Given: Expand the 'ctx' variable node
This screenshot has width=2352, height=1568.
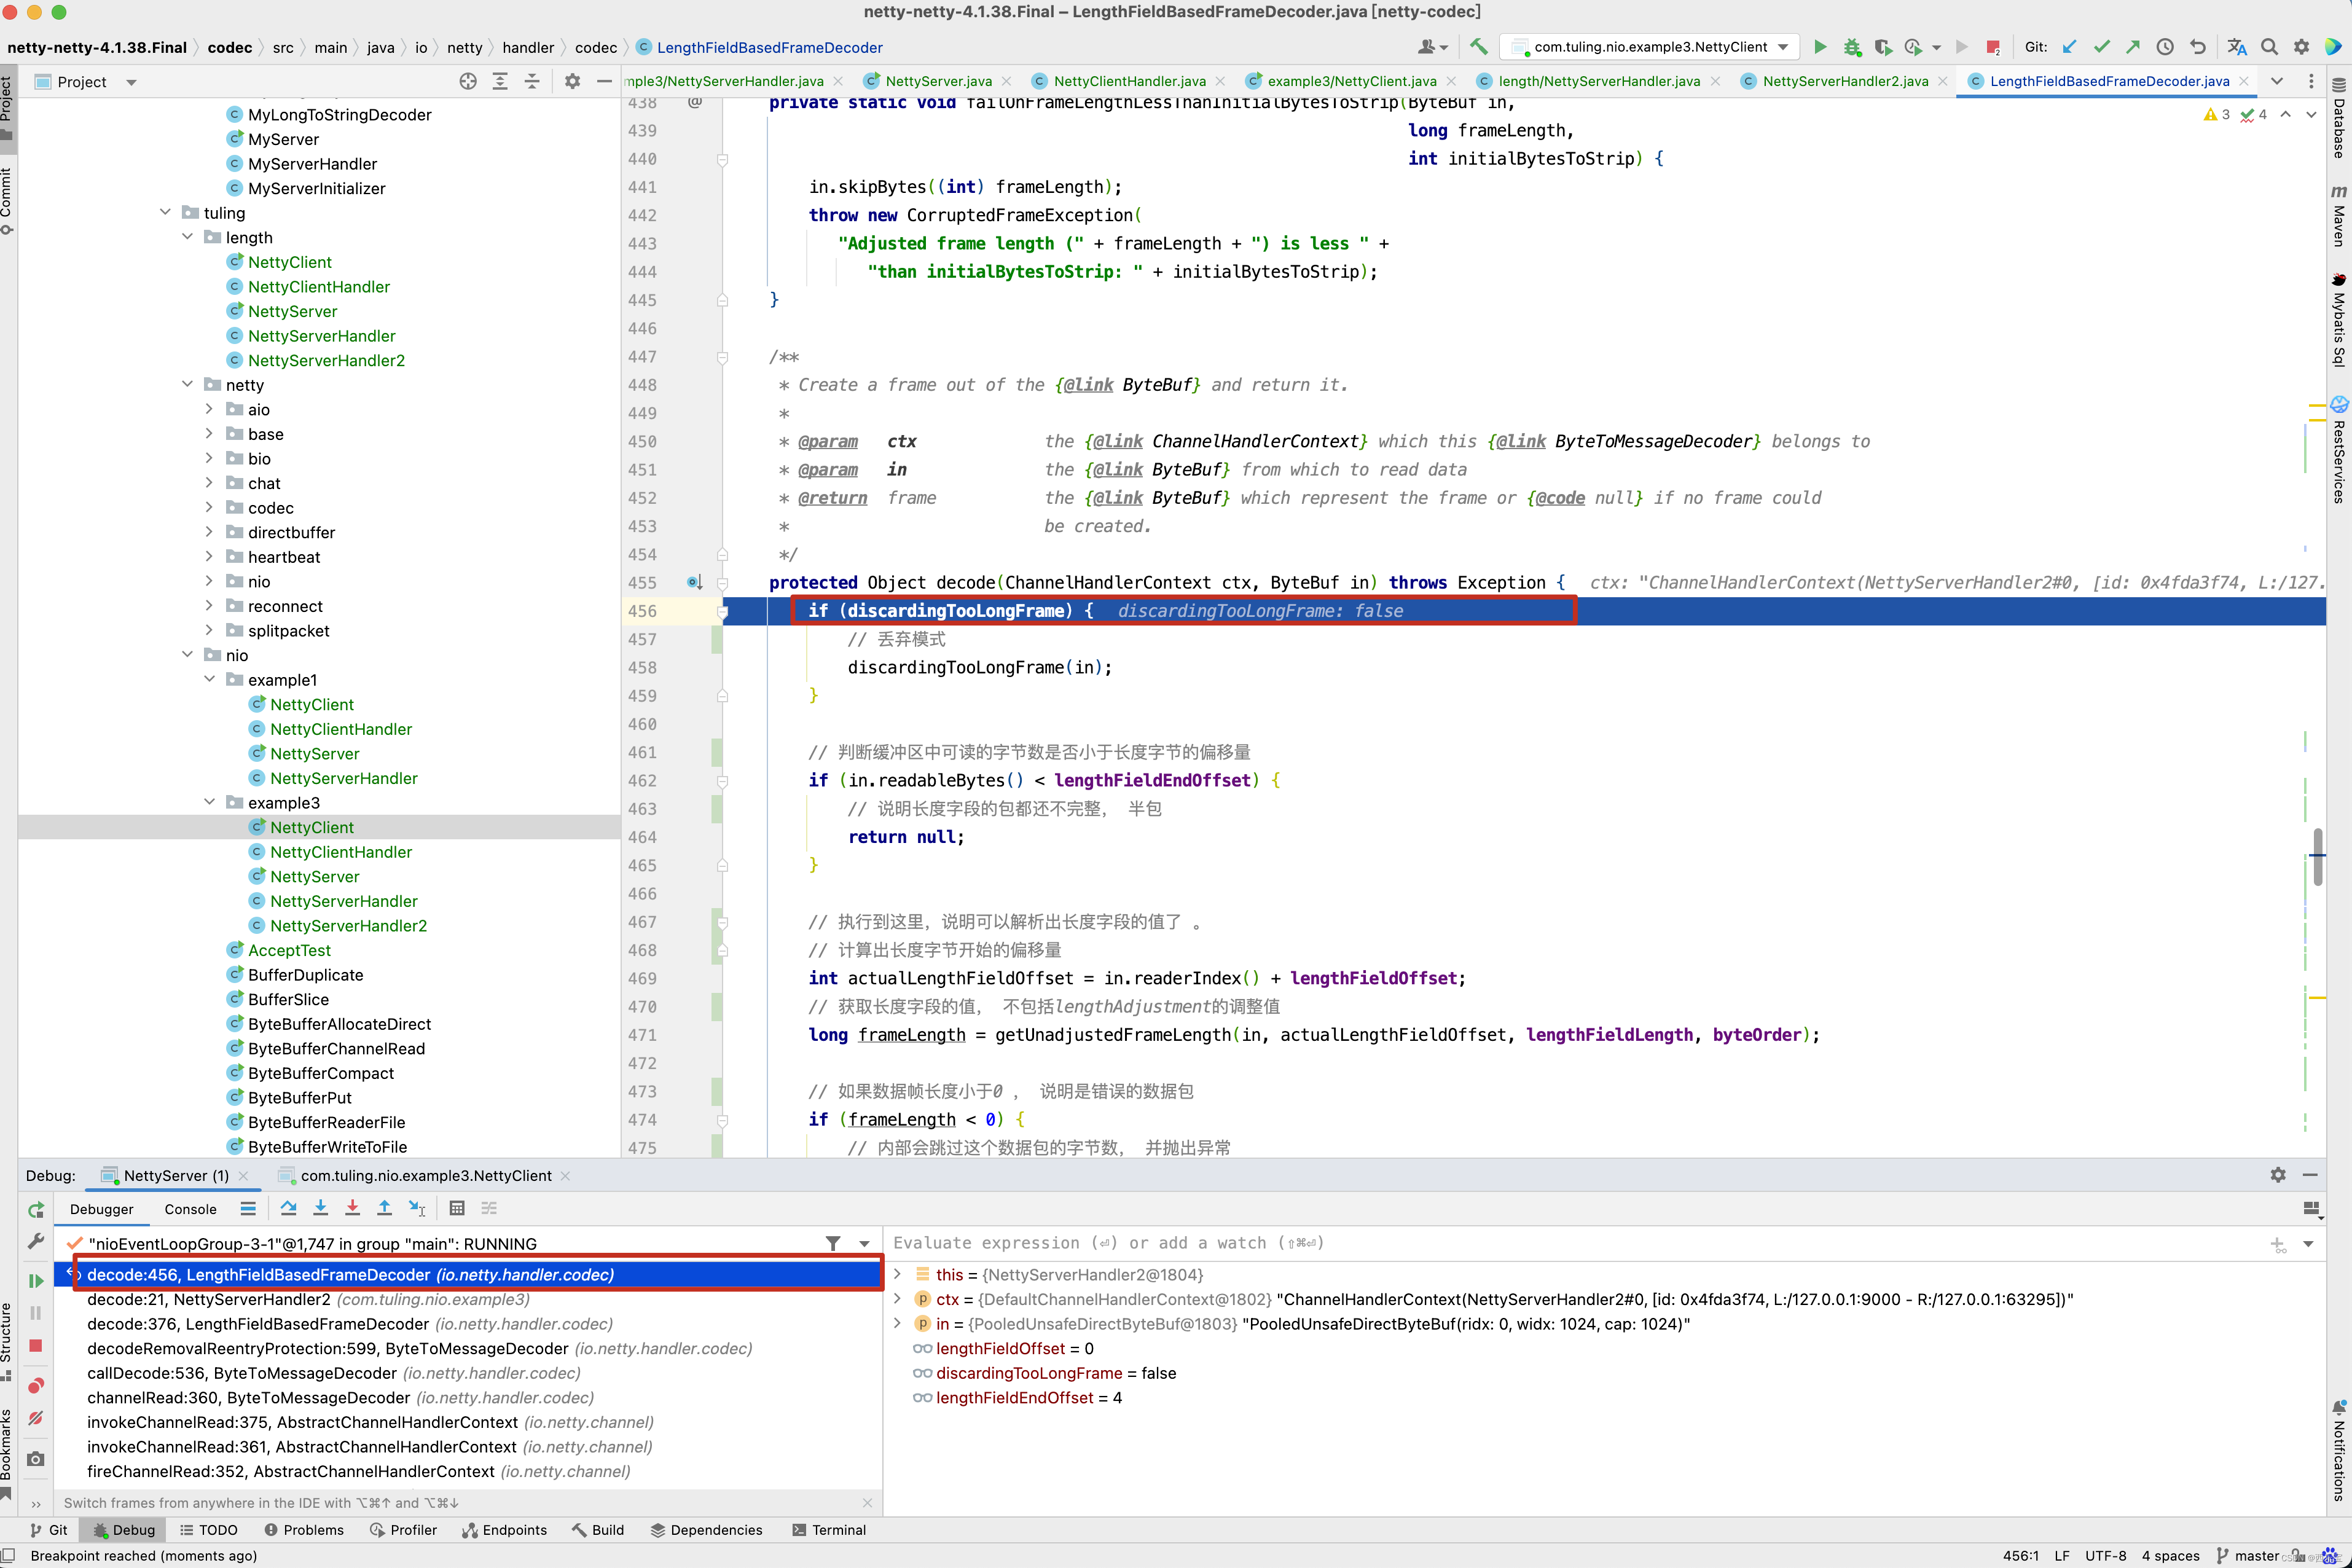Looking at the screenshot, I should pyautogui.click(x=897, y=1299).
